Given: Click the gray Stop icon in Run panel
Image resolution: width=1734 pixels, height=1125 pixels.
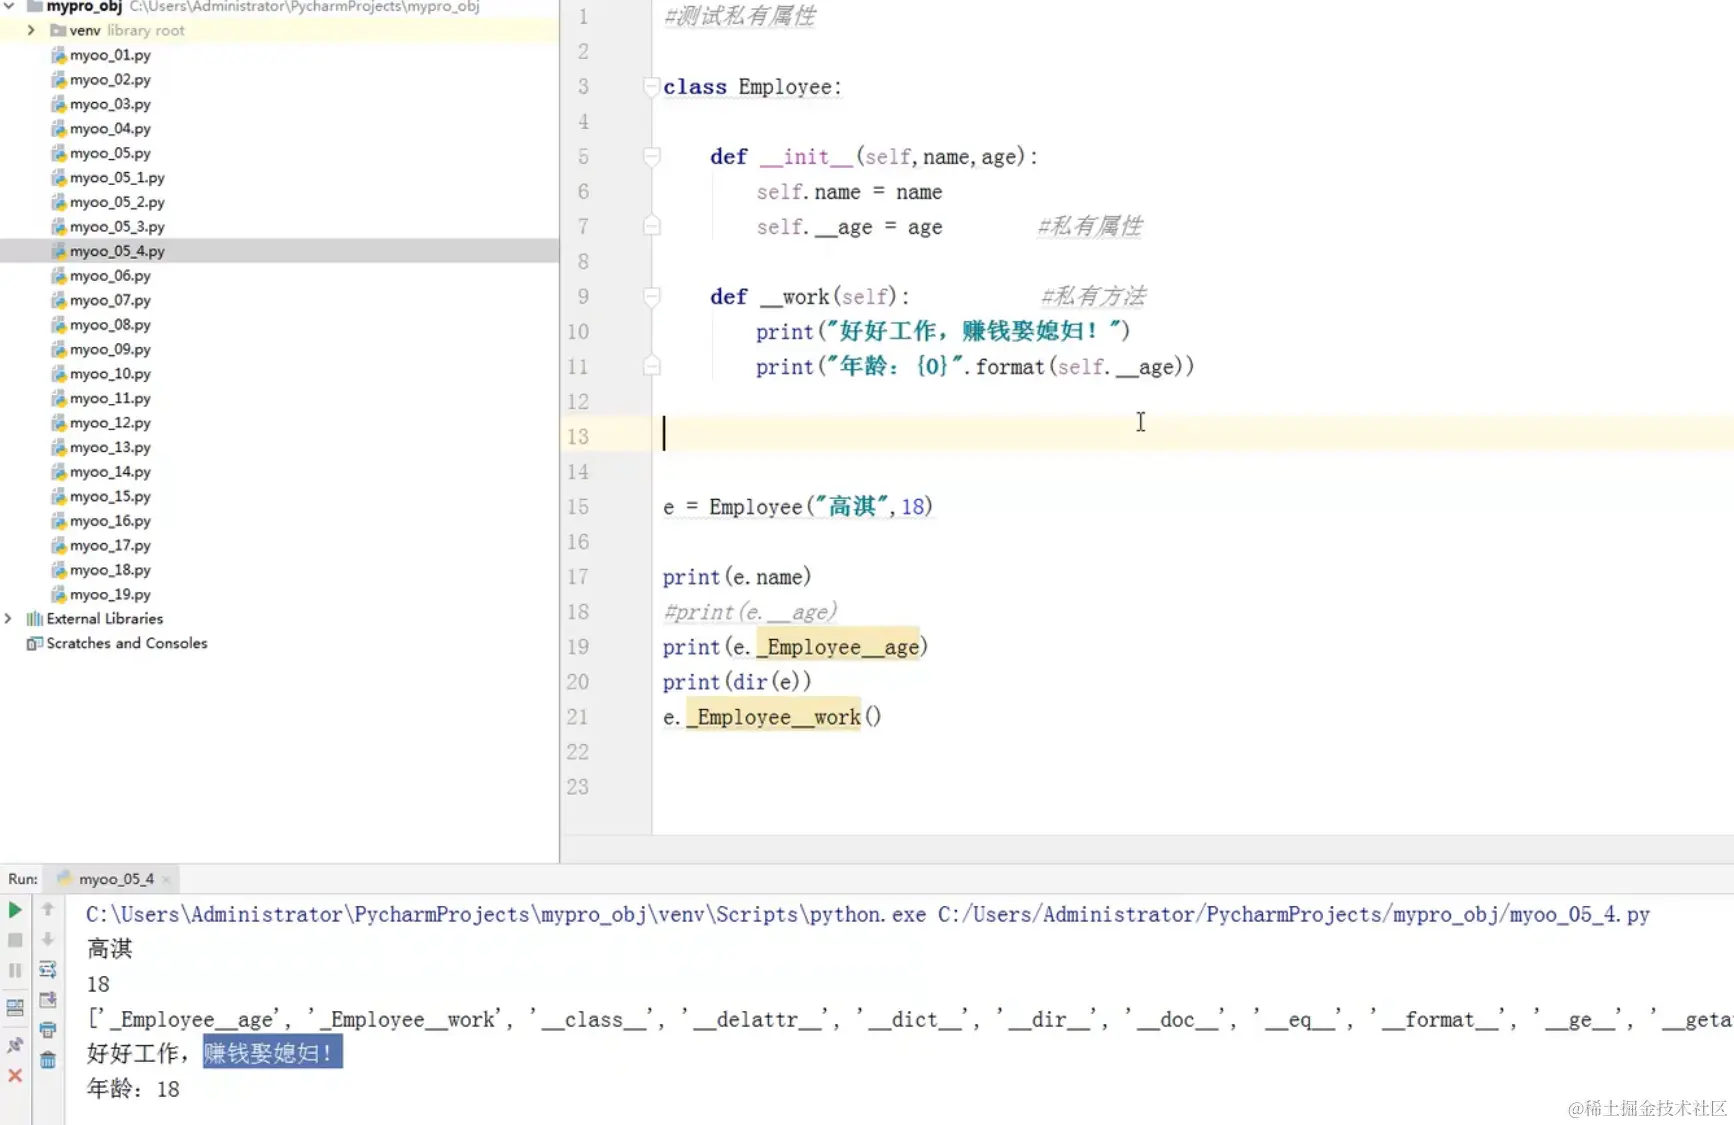Looking at the screenshot, I should (x=15, y=940).
